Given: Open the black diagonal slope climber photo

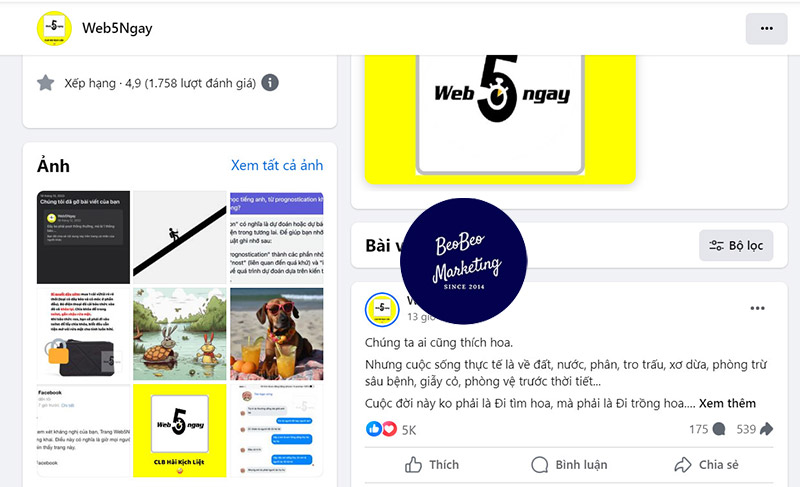Looking at the screenshot, I should [180, 237].
